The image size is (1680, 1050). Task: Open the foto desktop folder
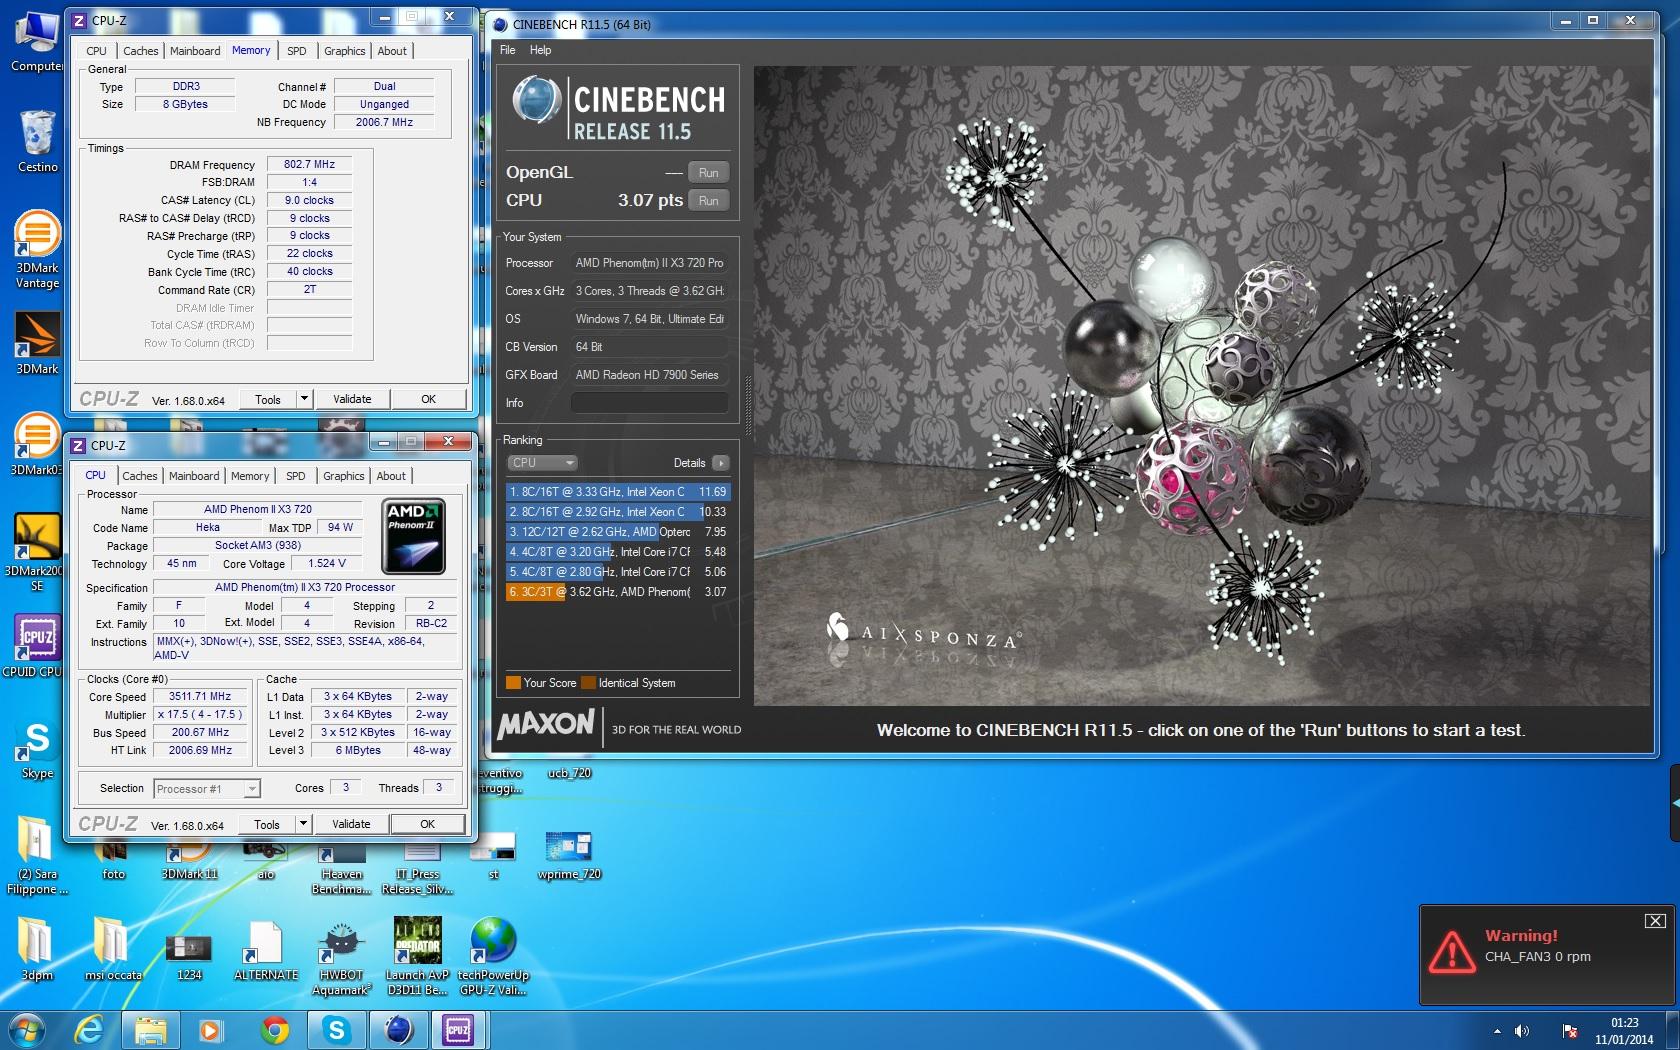[113, 860]
